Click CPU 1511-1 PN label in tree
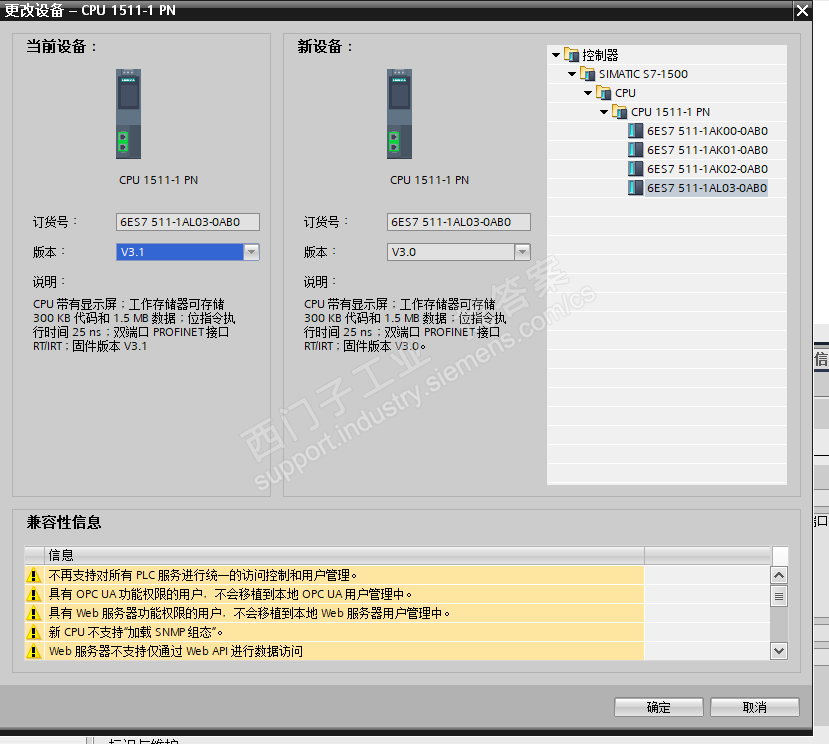The width and height of the screenshot is (829, 744). coord(670,112)
